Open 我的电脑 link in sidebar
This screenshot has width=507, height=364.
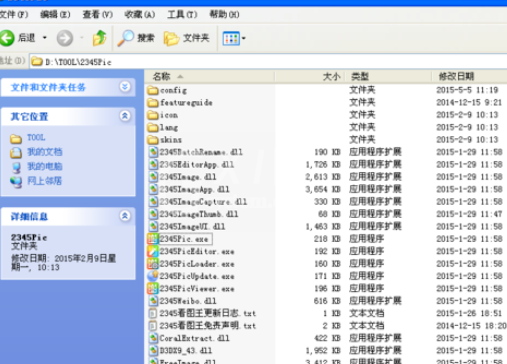(x=45, y=166)
